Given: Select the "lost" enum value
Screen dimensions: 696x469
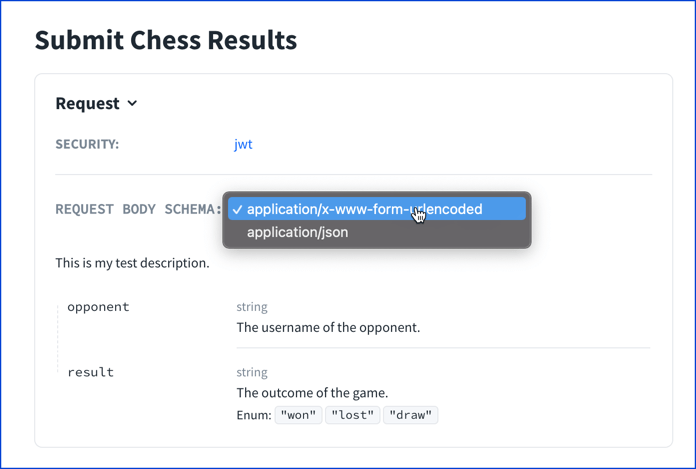Looking at the screenshot, I should pyautogui.click(x=352, y=415).
